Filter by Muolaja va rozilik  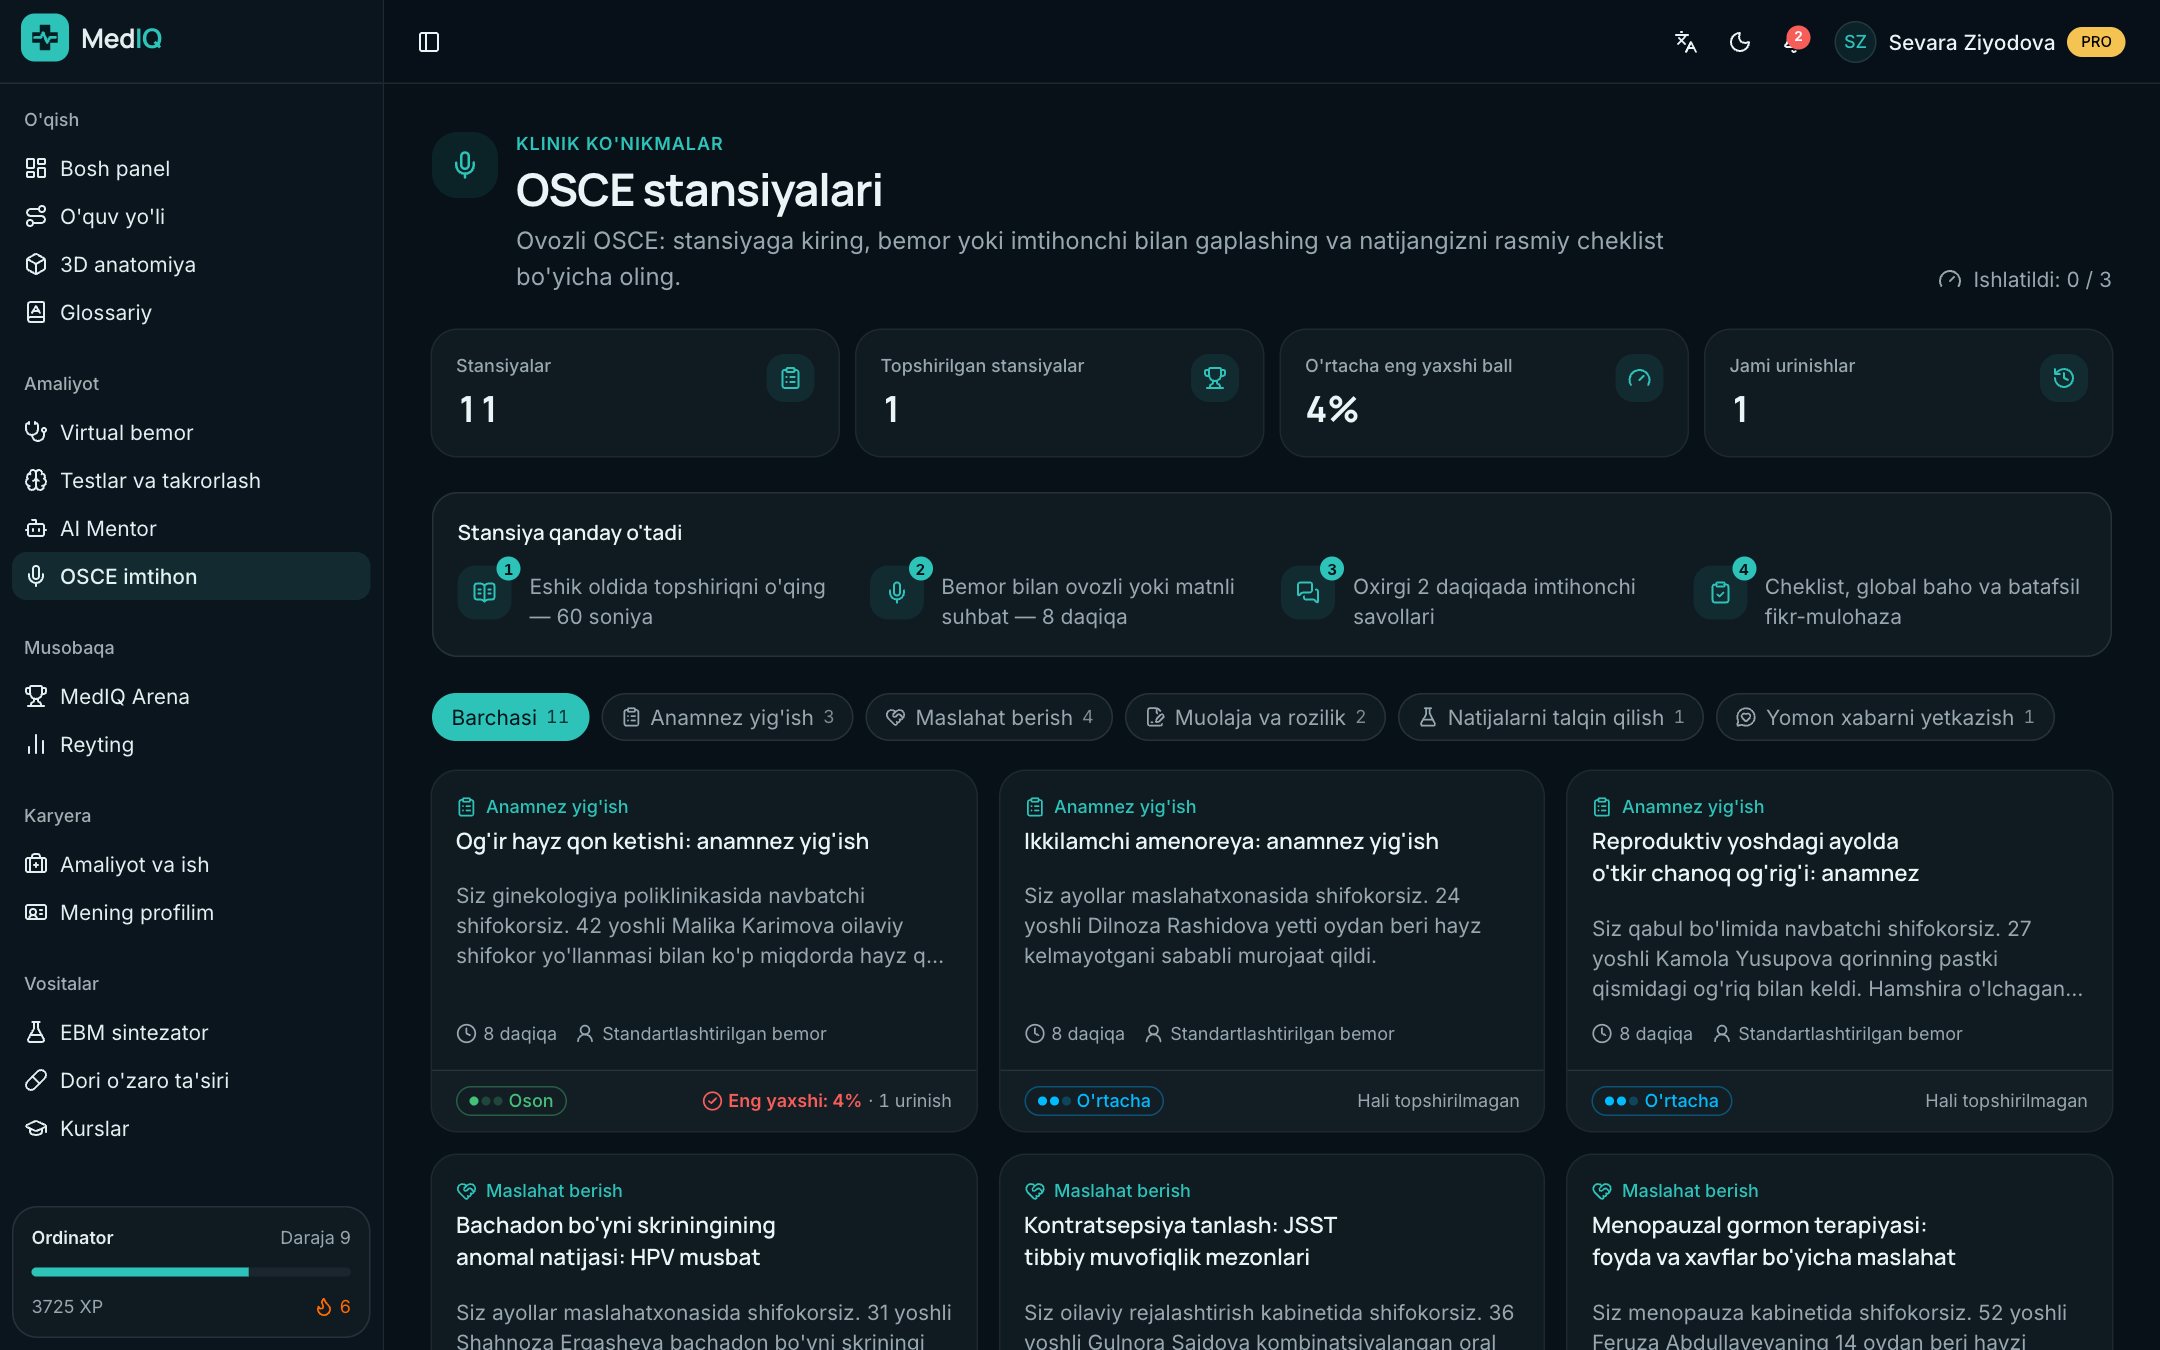tap(1255, 717)
